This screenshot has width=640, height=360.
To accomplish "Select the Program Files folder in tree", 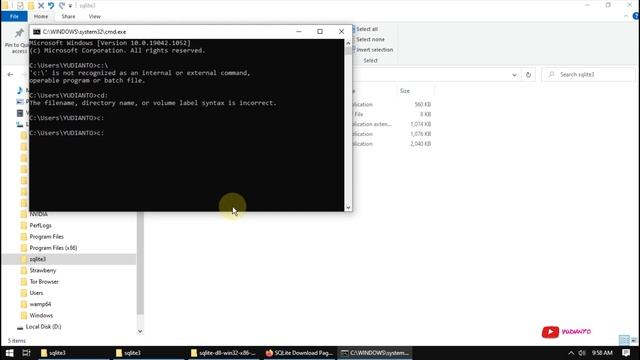I will [x=47, y=237].
